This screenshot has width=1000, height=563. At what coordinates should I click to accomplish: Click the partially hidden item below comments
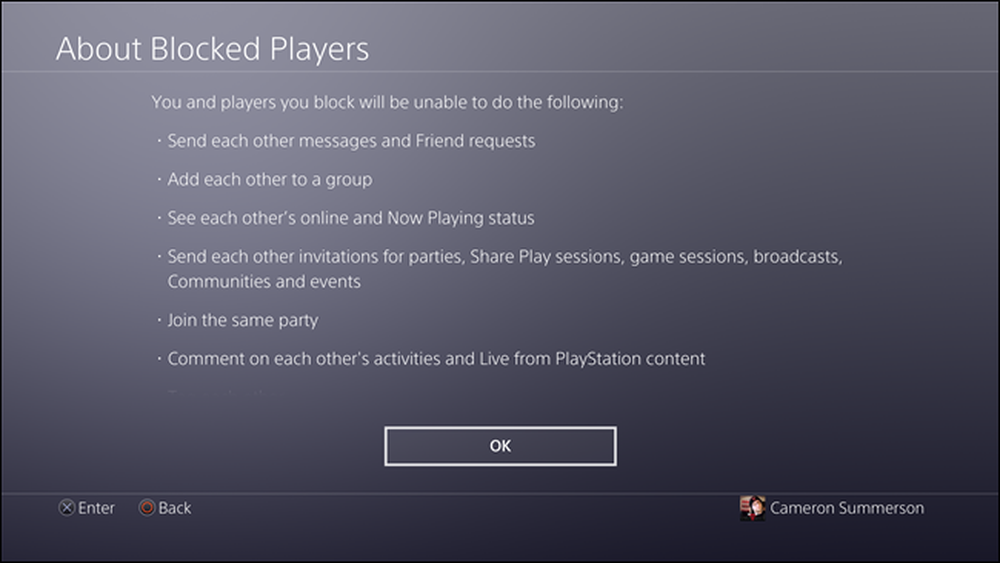coord(217,392)
